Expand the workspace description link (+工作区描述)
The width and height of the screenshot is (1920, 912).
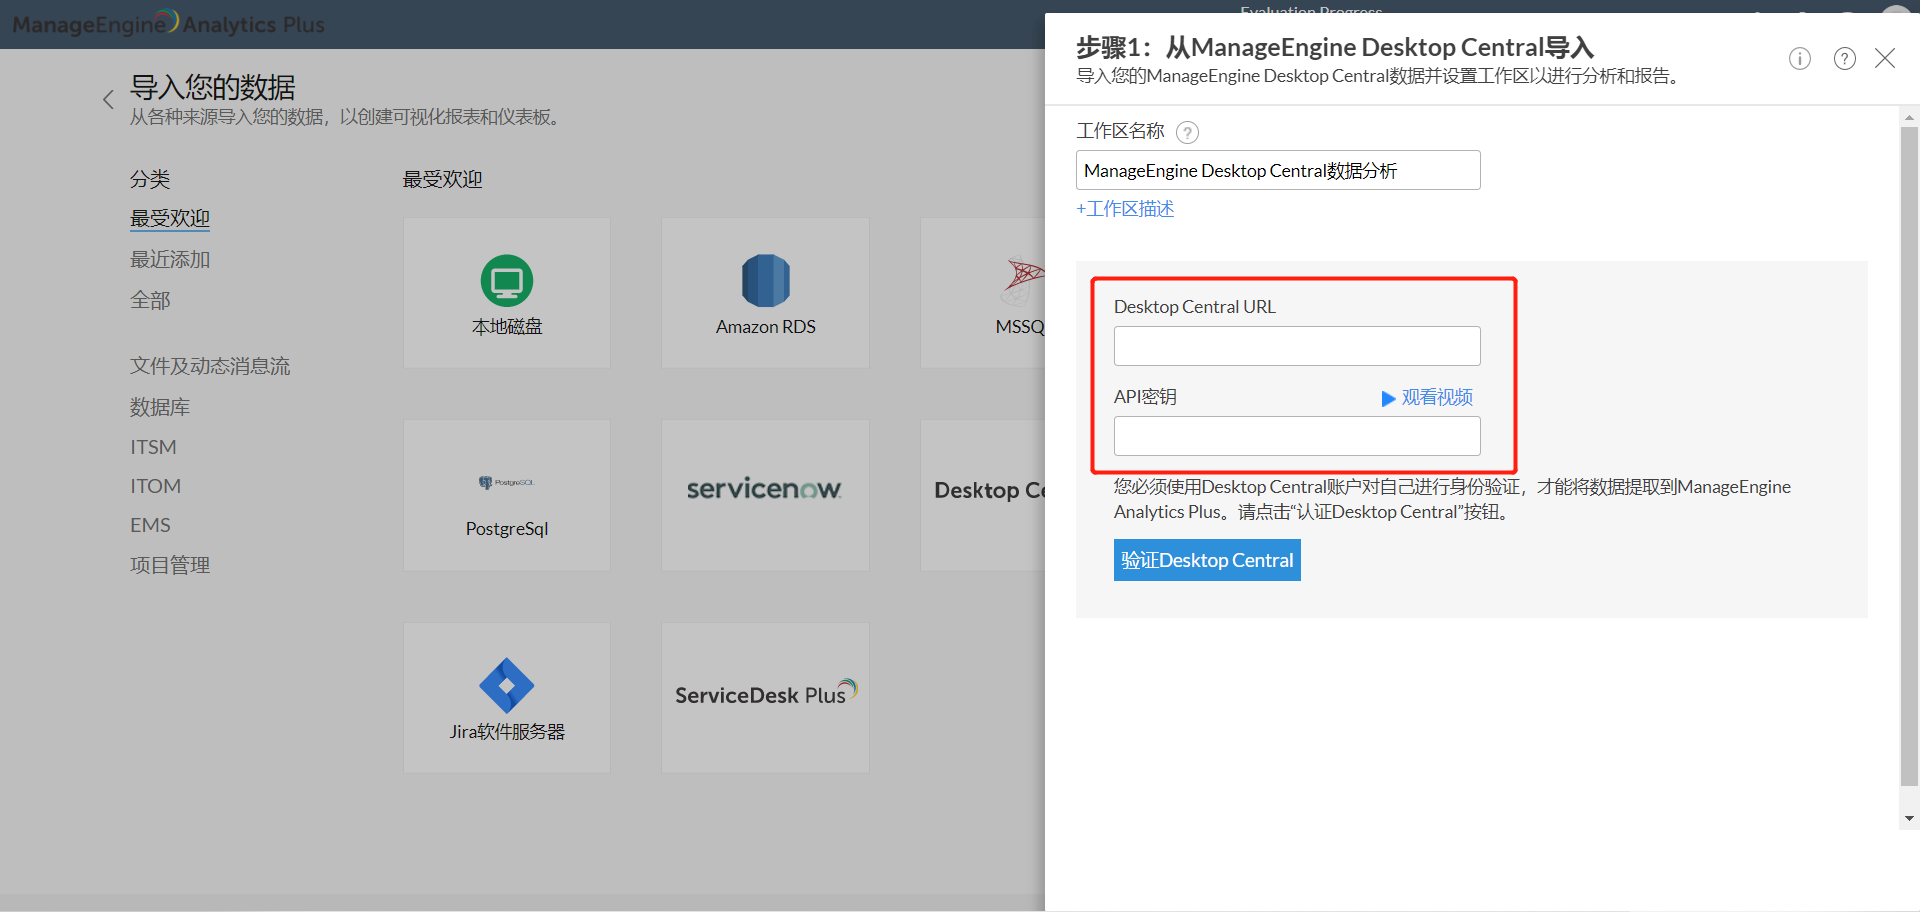(x=1125, y=209)
